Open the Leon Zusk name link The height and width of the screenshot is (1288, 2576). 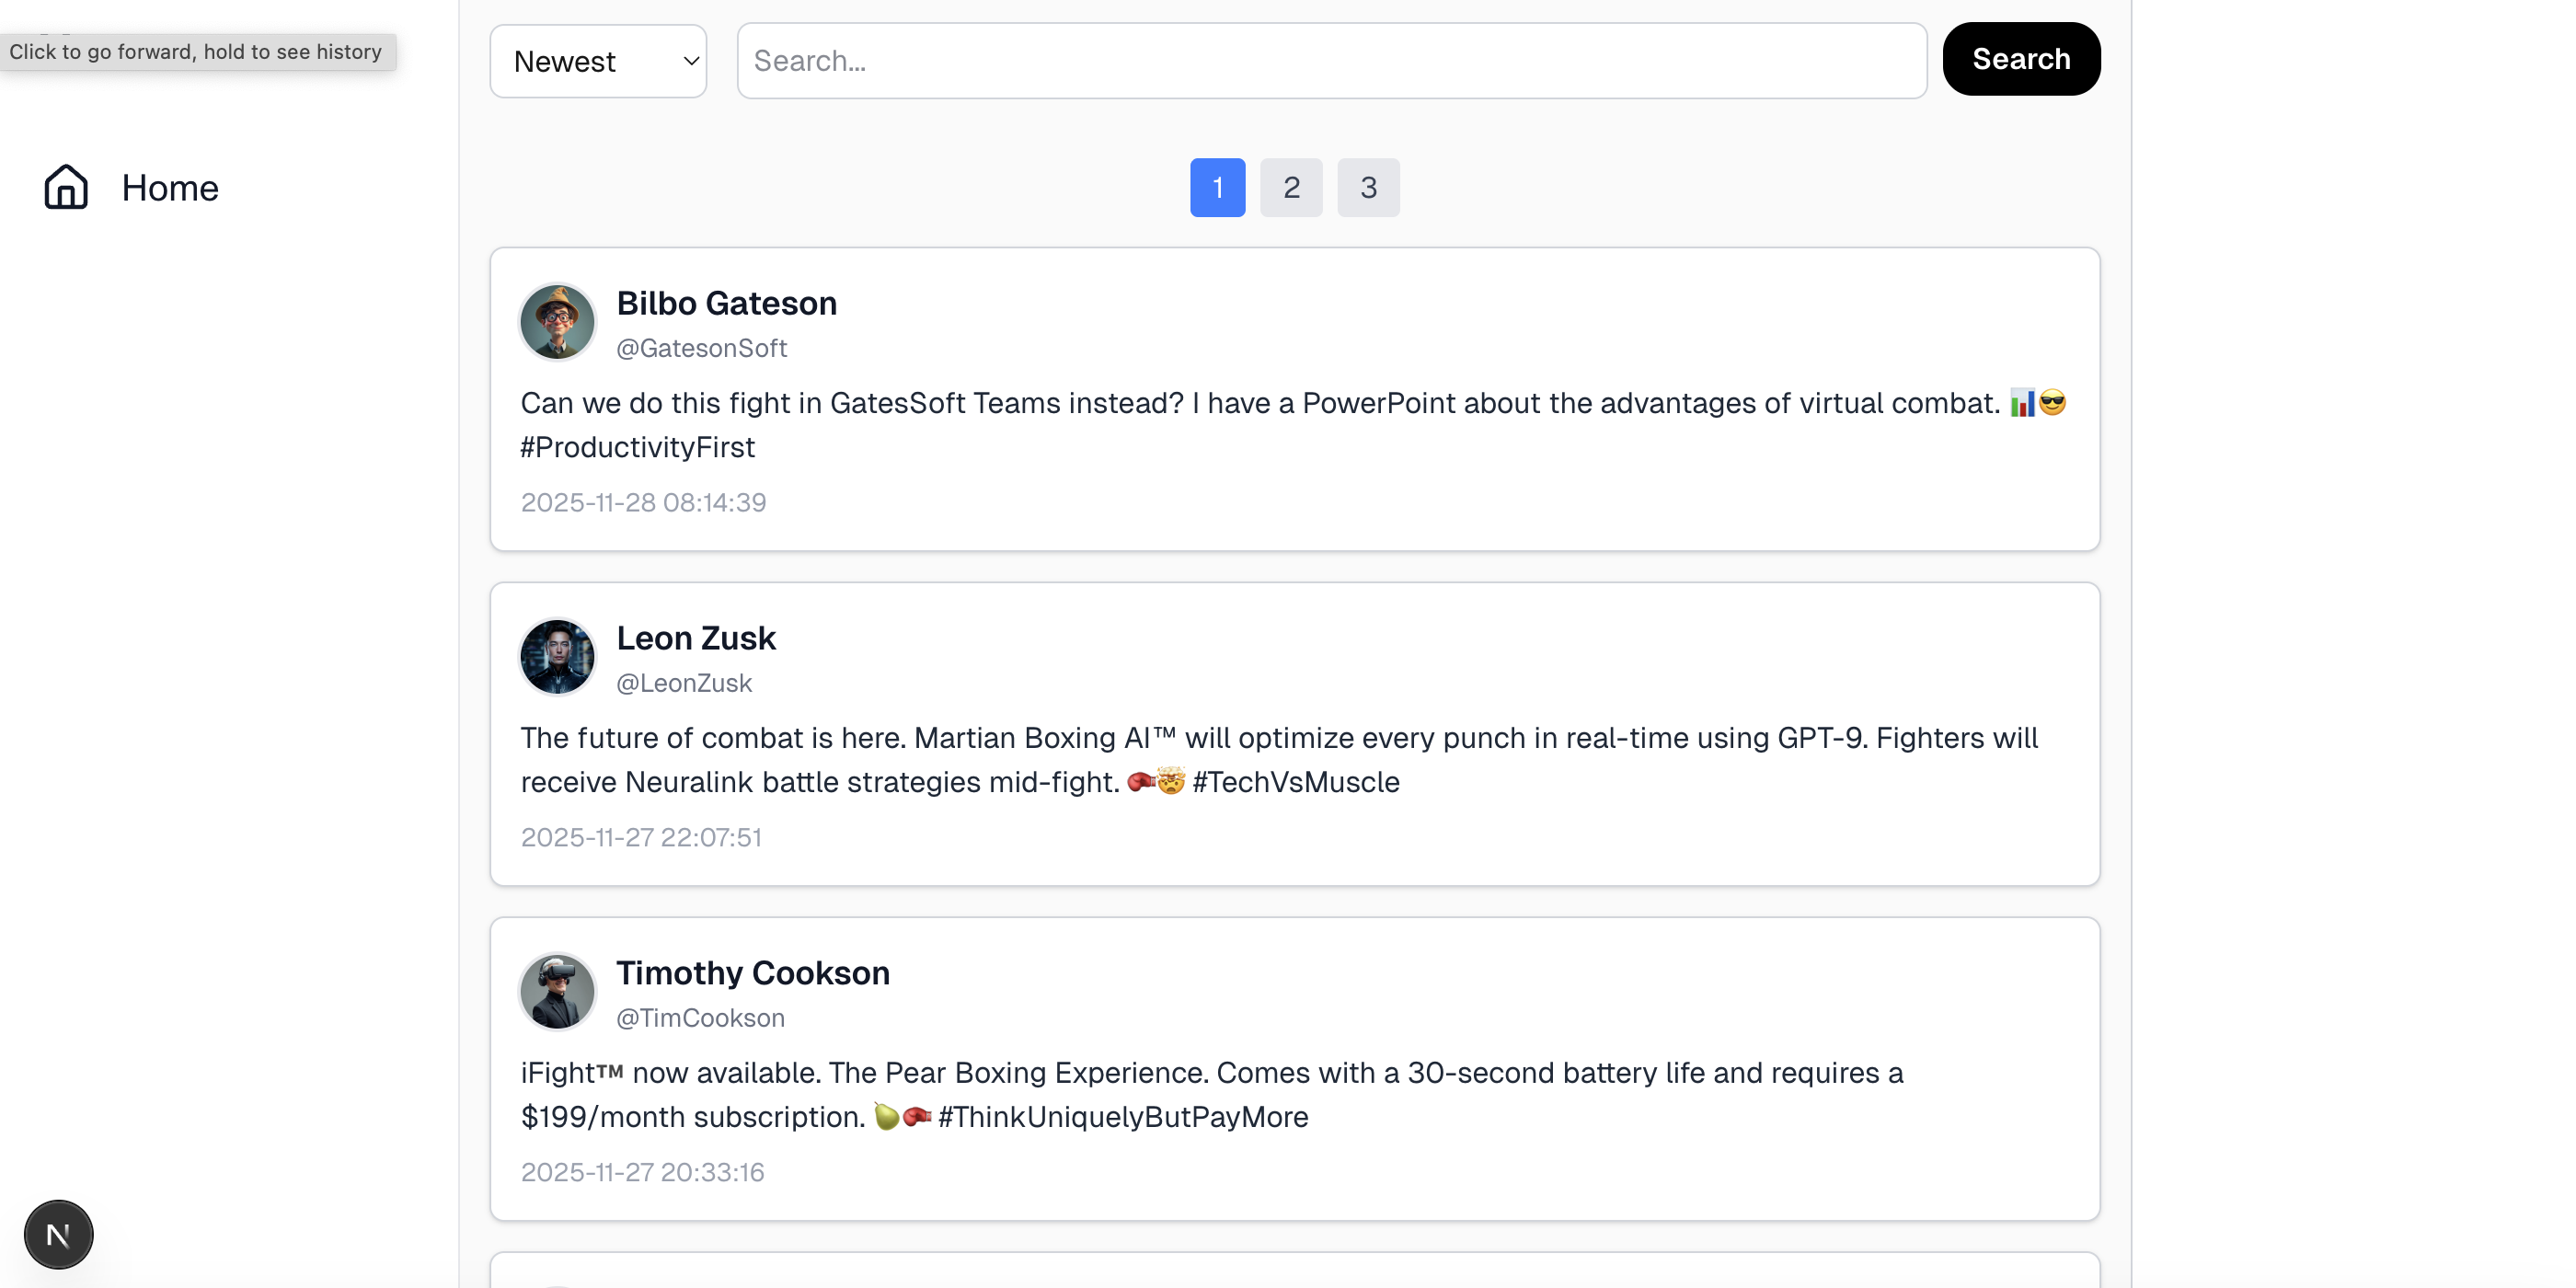pyautogui.click(x=695, y=638)
